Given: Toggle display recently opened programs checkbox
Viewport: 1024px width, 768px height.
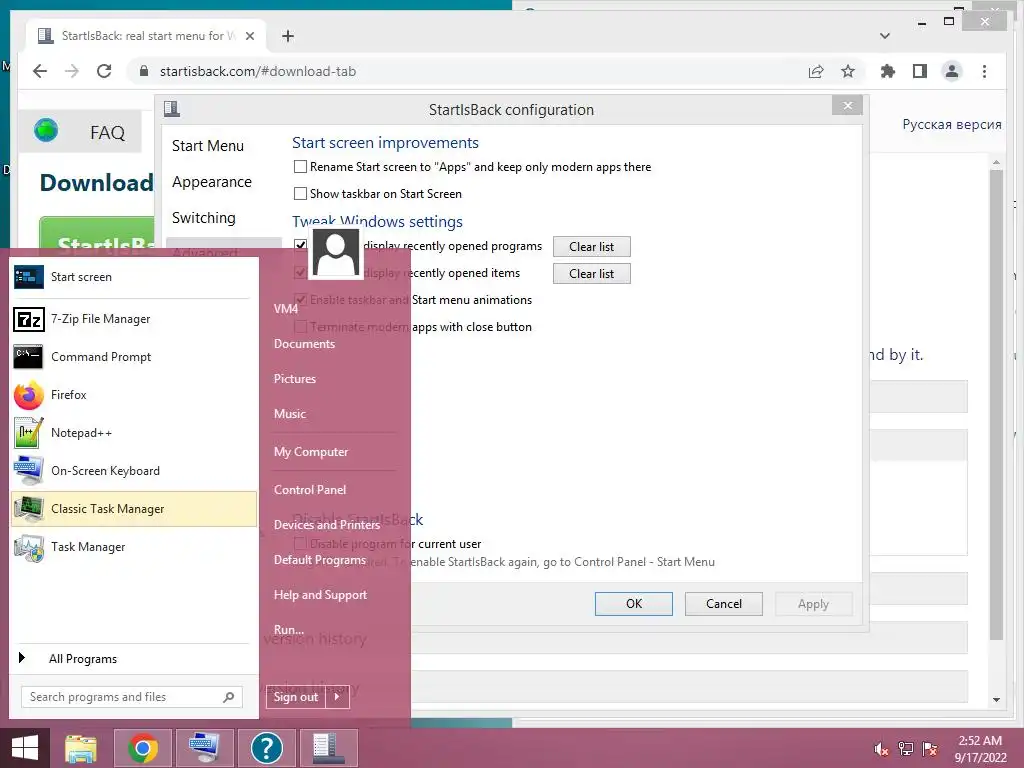Looking at the screenshot, I should 300,246.
